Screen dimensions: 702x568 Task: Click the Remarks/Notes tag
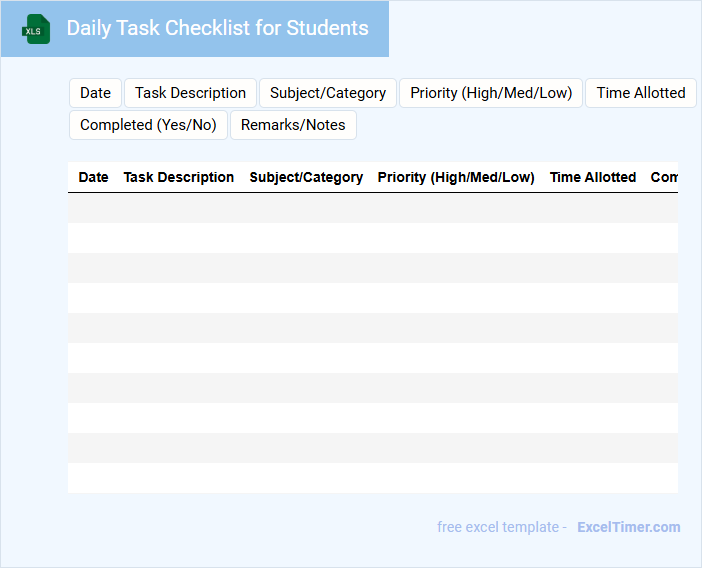[x=293, y=125]
